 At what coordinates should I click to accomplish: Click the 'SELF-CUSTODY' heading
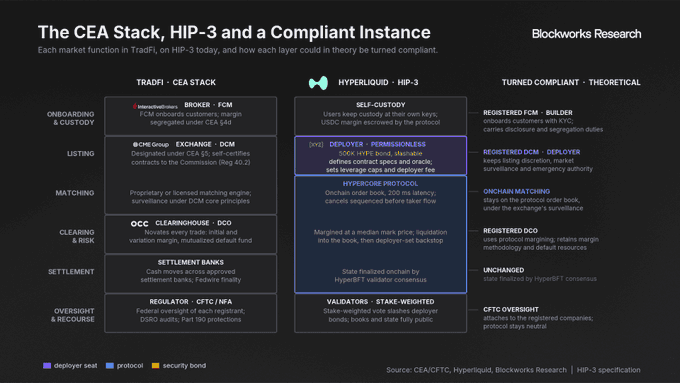(x=381, y=105)
